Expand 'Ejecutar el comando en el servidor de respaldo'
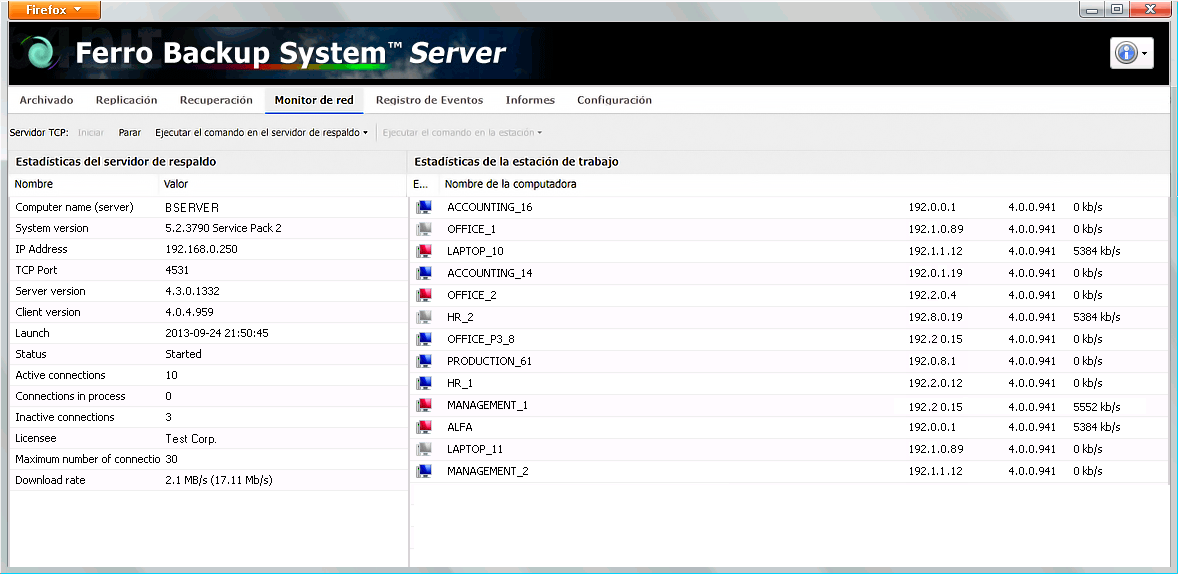Viewport: 1178px width, 574px height. click(x=261, y=132)
